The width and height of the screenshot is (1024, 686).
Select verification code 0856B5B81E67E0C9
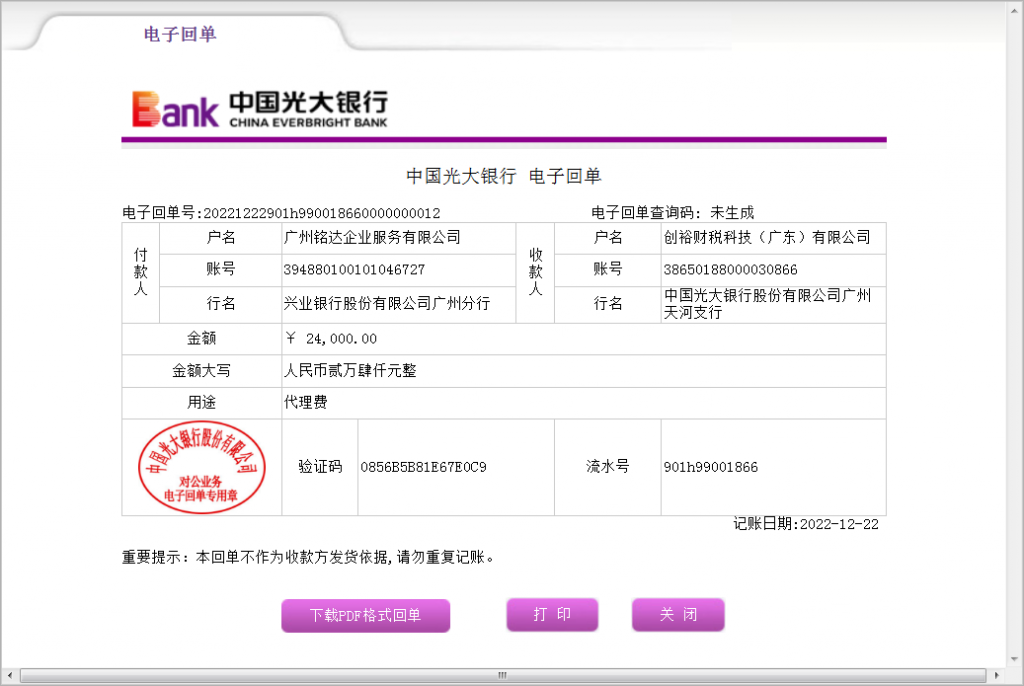point(423,467)
